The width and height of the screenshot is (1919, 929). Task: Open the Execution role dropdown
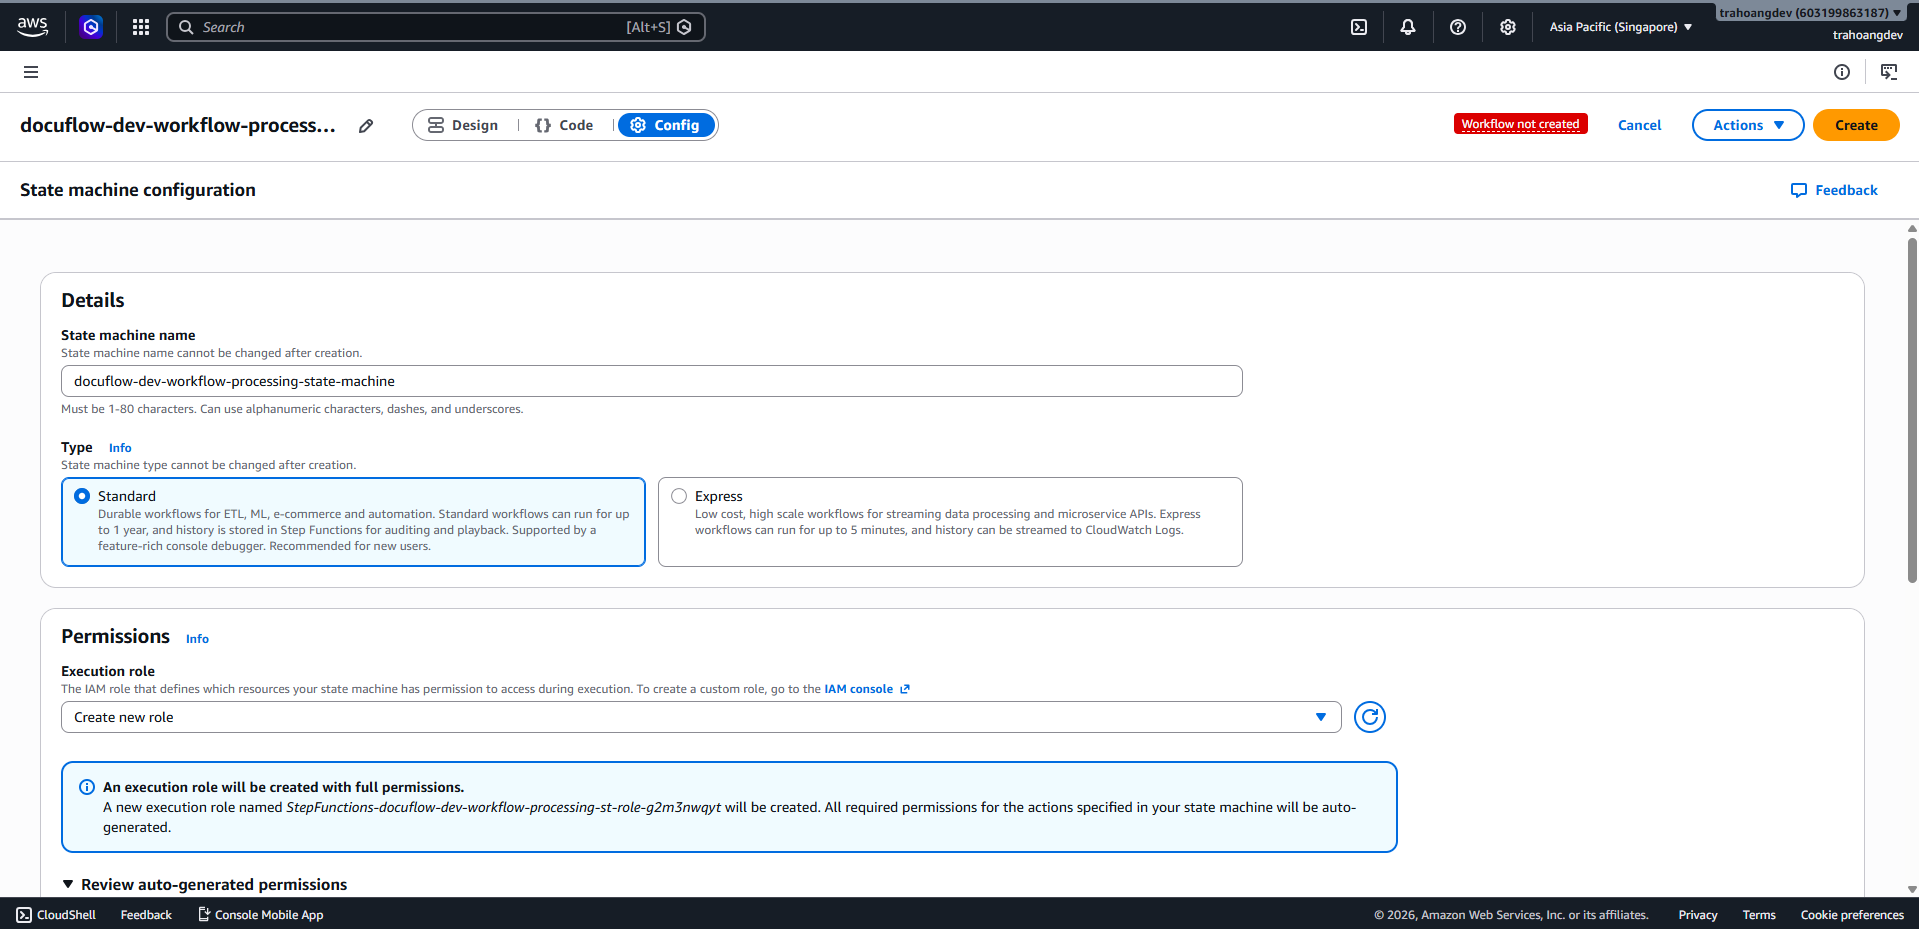point(701,717)
